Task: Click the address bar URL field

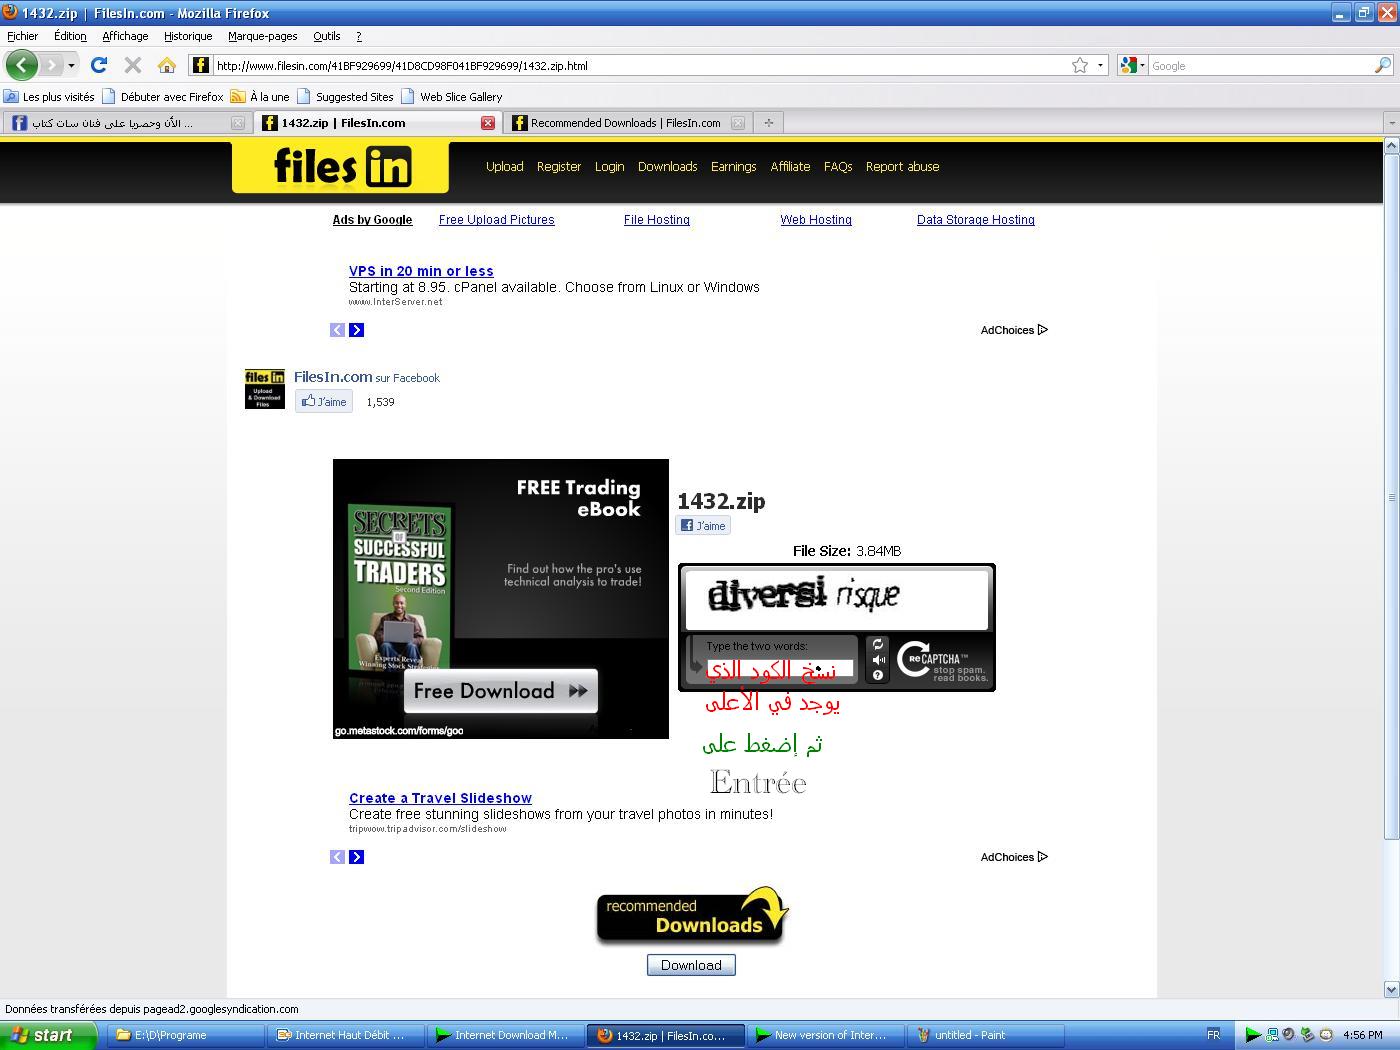Action: [640, 66]
